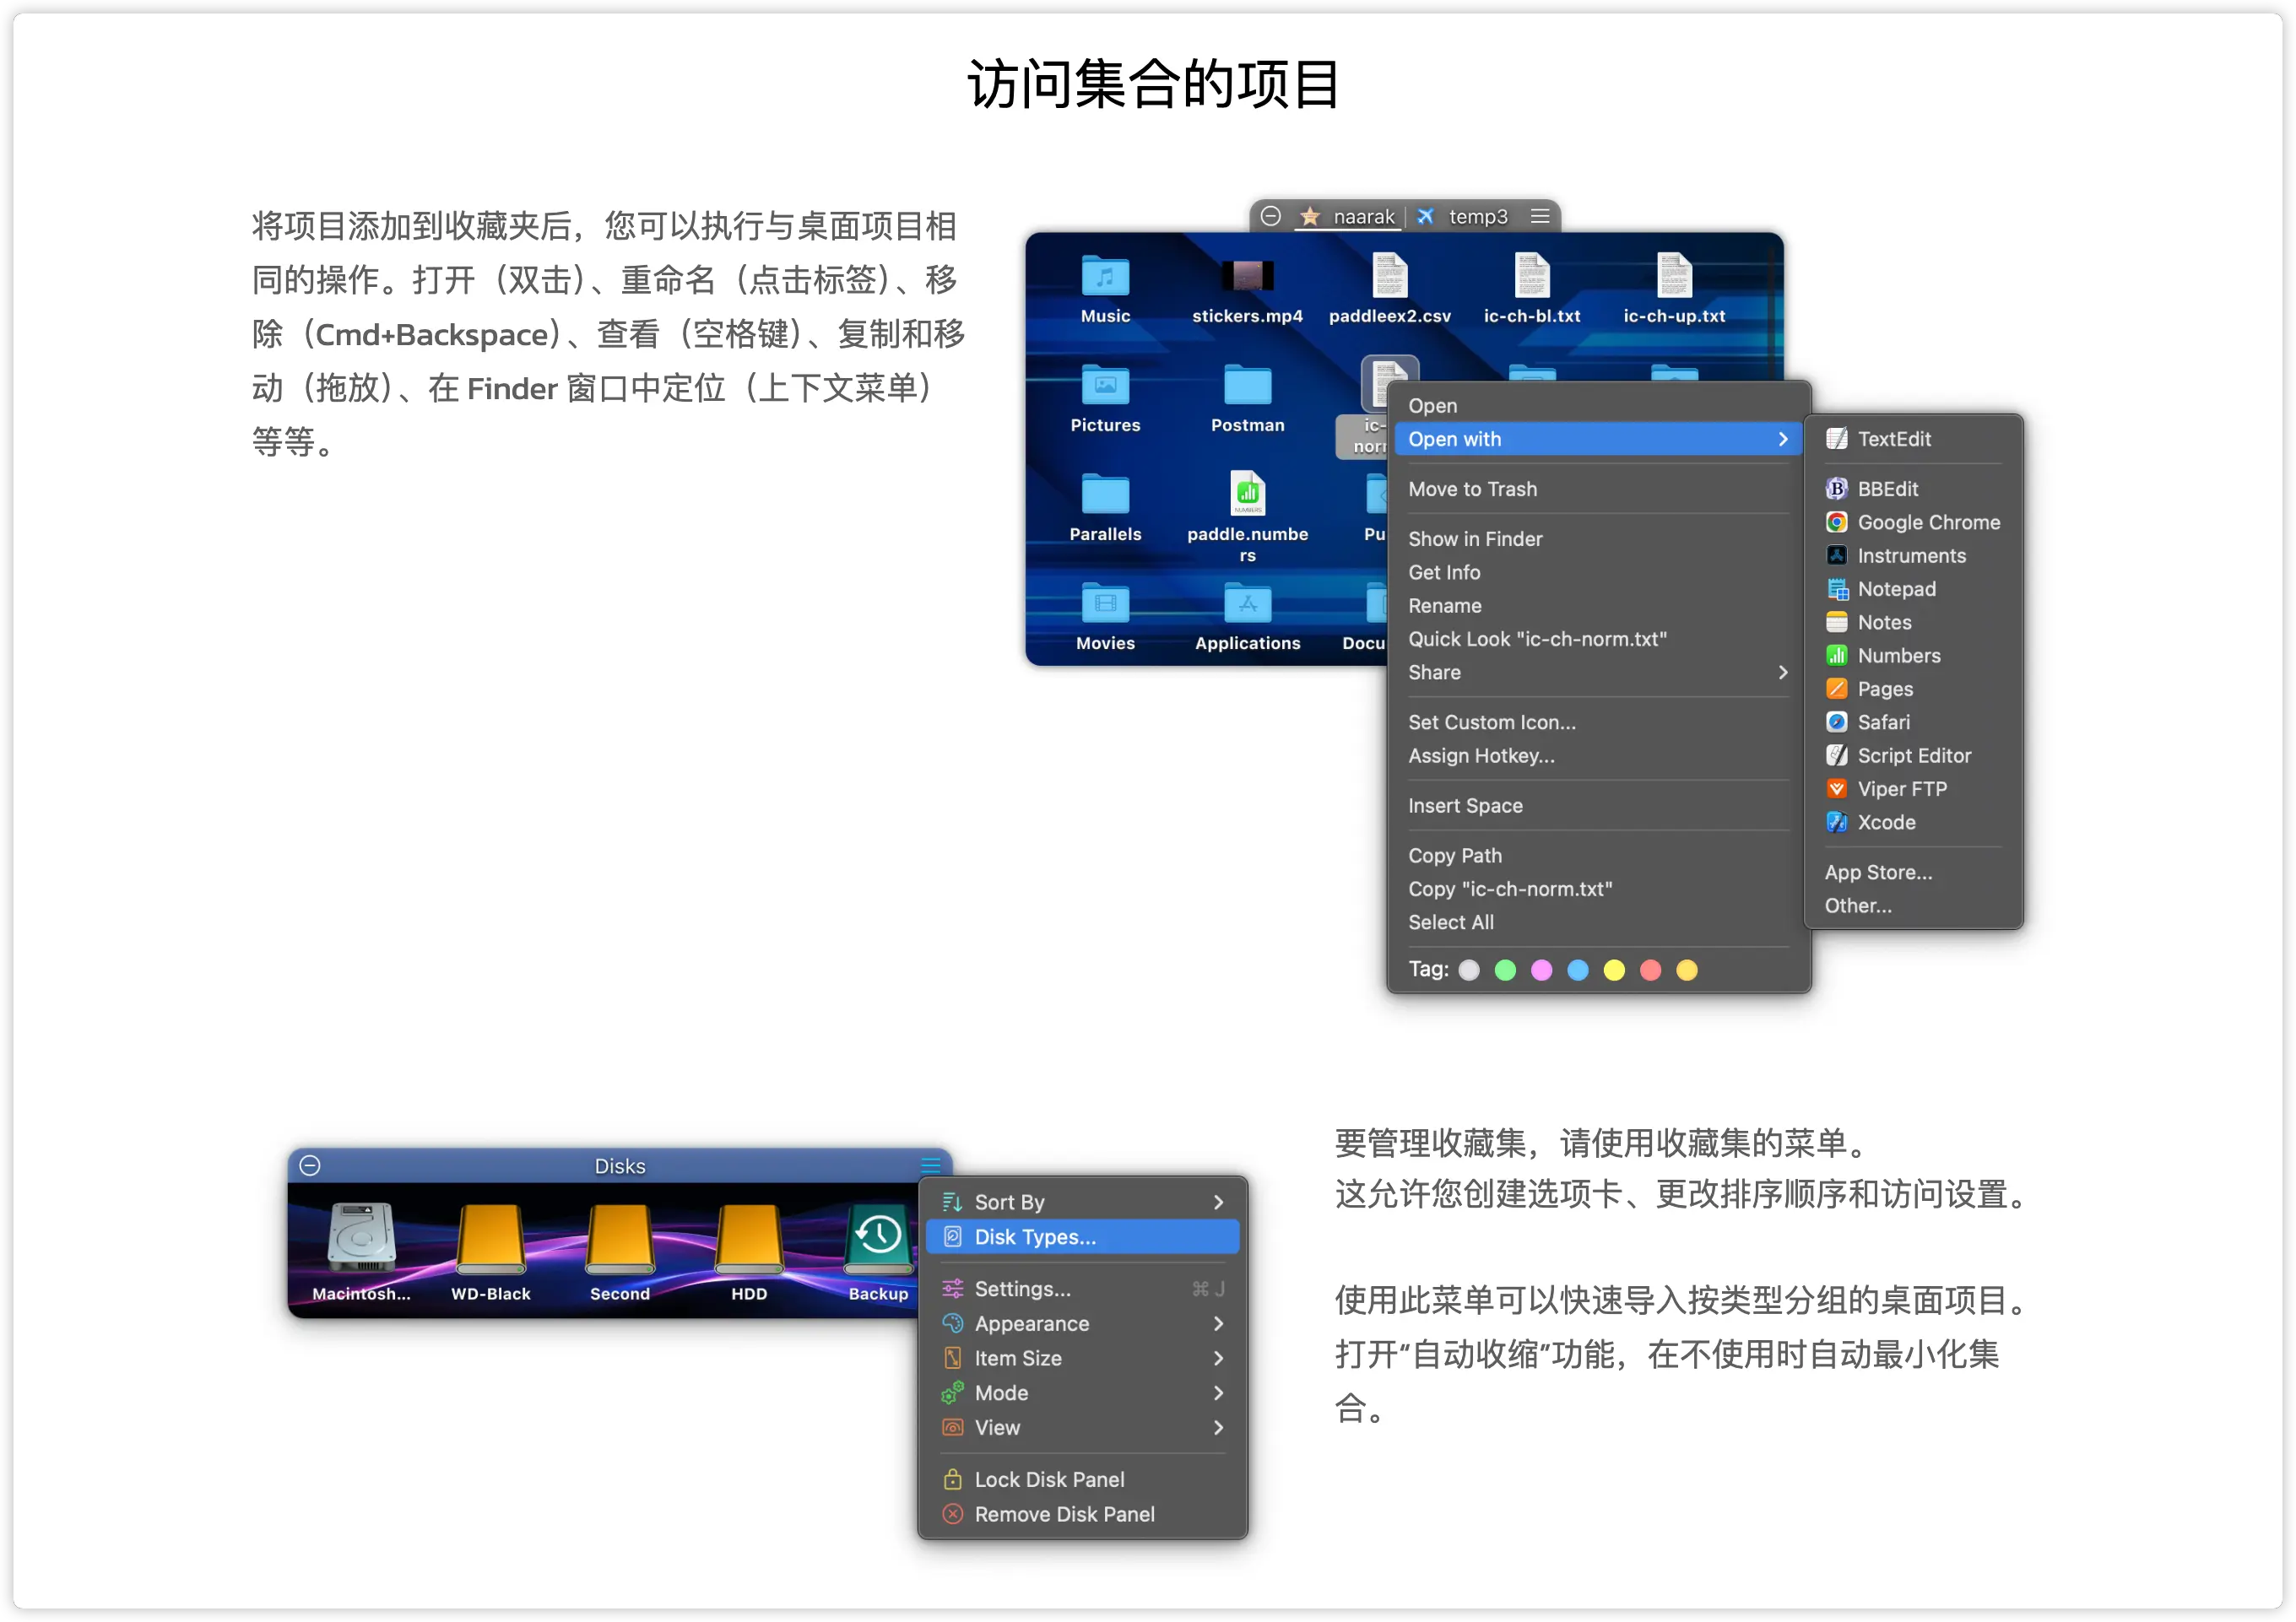2296x1622 pixels.
Task: Open the Disks panel hamburger menu
Action: coord(930,1165)
